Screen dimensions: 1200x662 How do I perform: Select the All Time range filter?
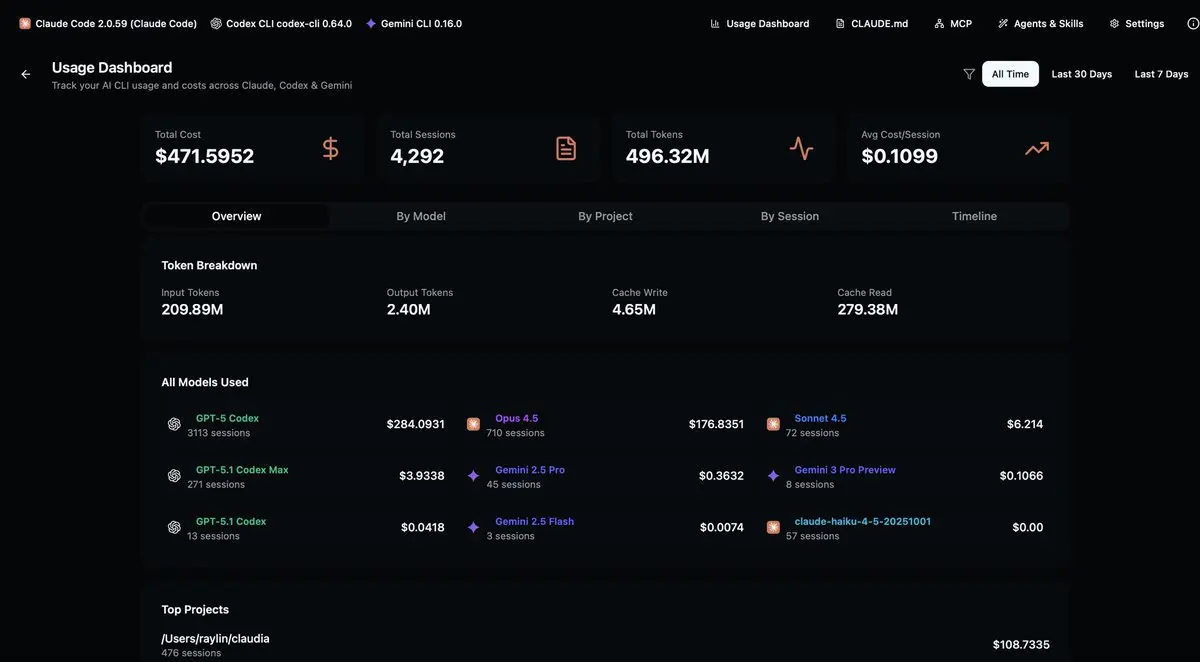pyautogui.click(x=1010, y=74)
